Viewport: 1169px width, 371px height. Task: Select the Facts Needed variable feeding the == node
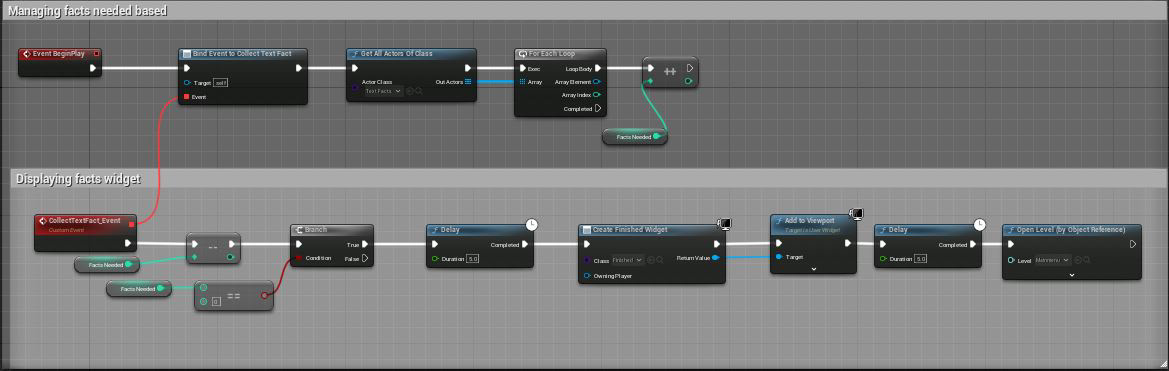(139, 288)
